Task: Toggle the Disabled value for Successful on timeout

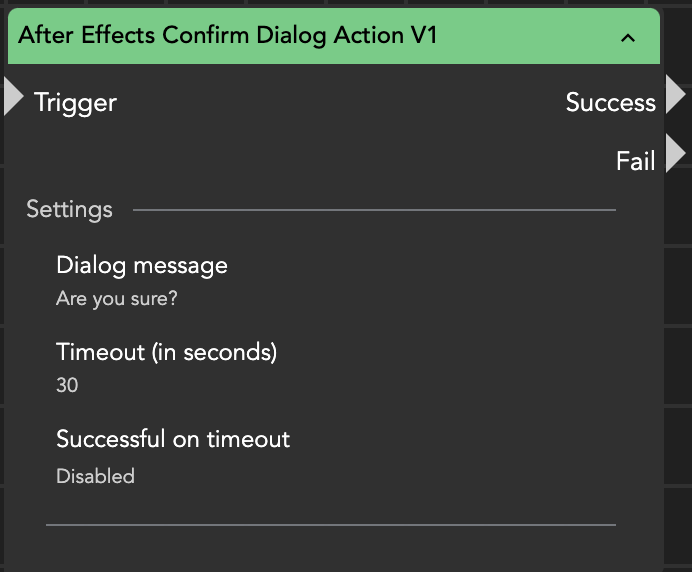Action: click(x=95, y=476)
